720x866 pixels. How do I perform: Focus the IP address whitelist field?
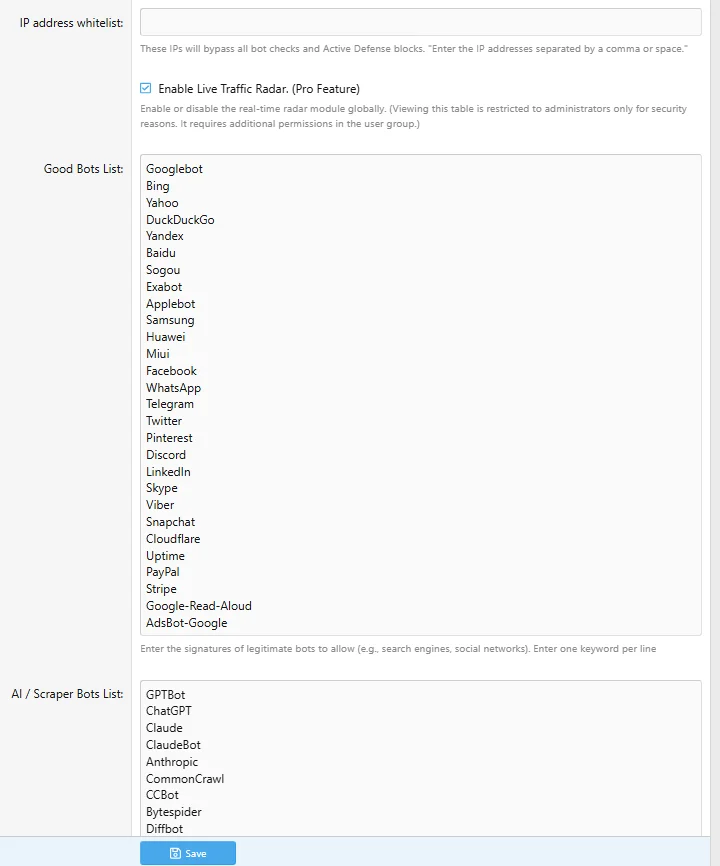[420, 22]
